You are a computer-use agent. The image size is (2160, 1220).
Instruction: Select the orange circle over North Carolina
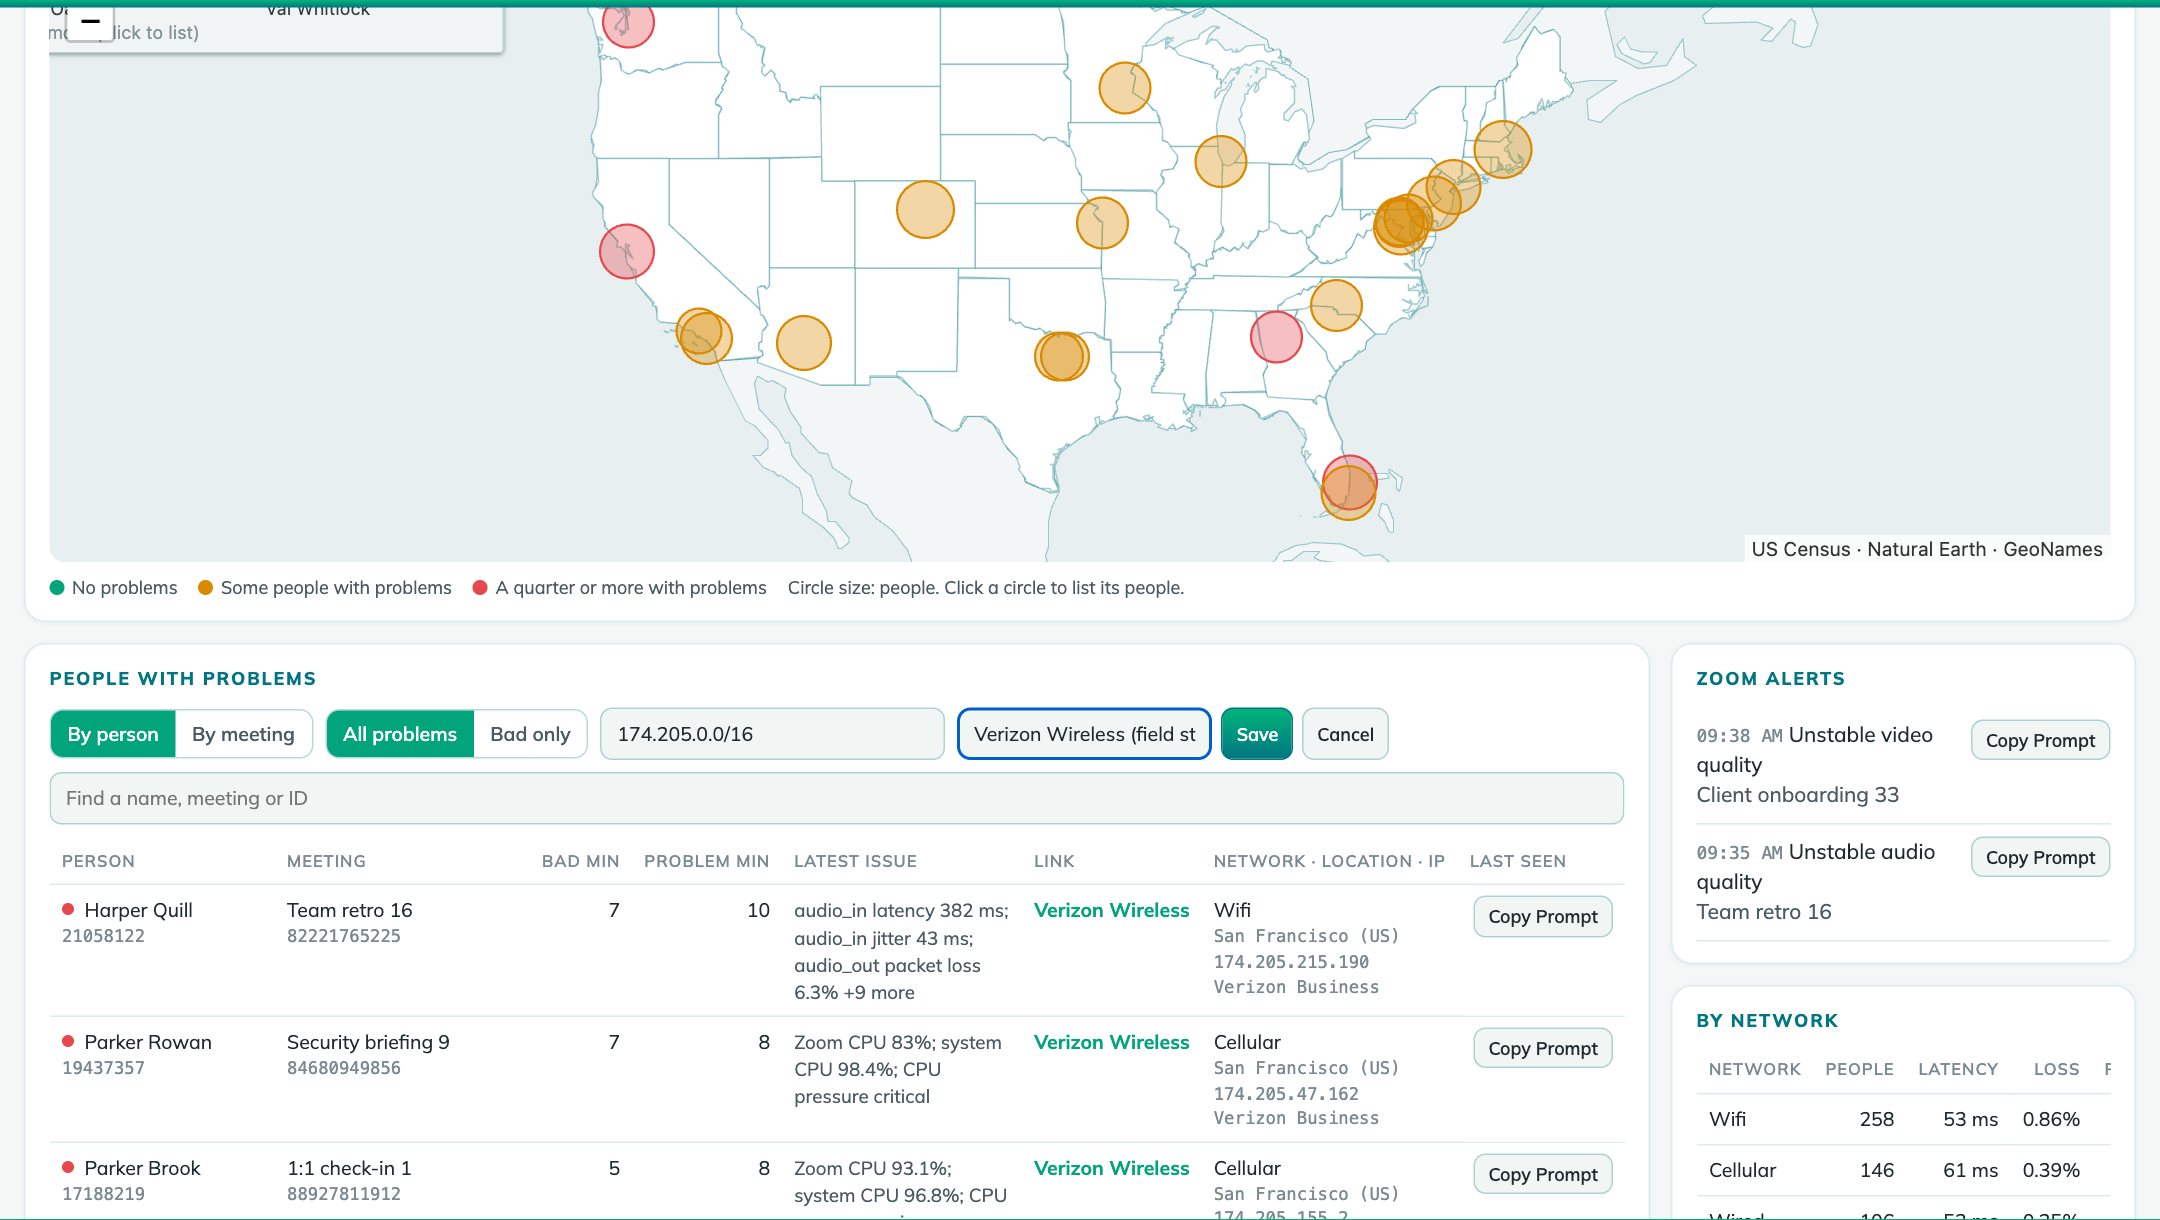click(x=1336, y=305)
